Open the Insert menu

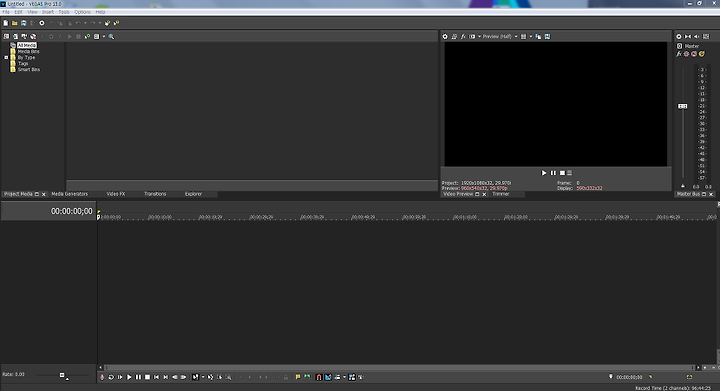(48, 12)
